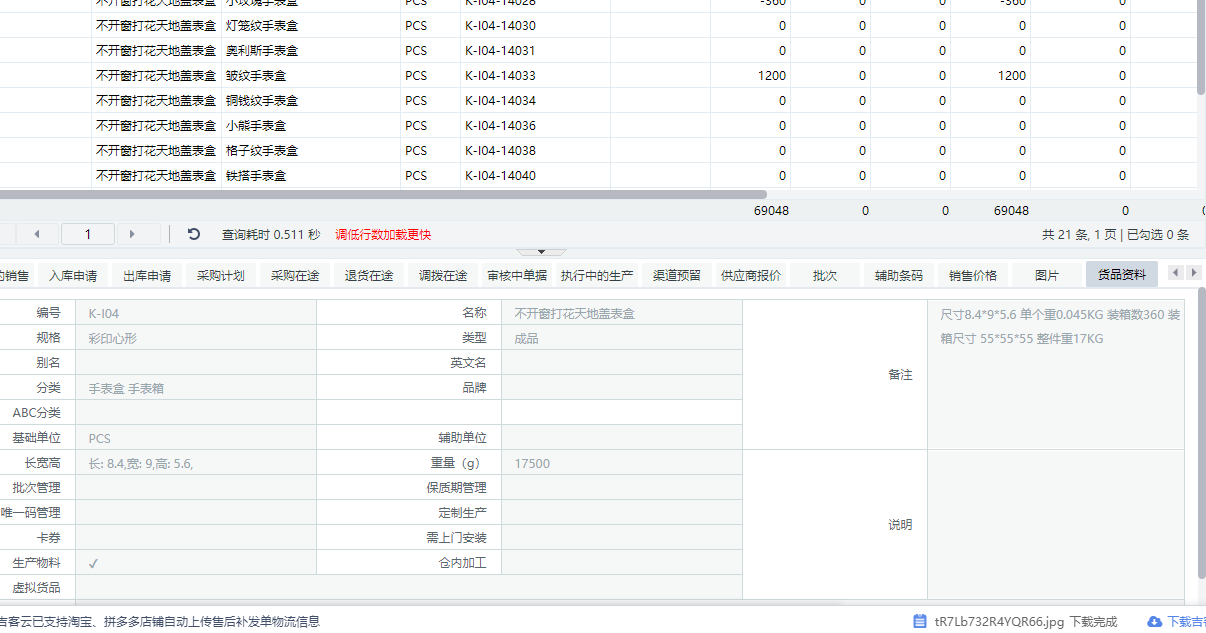Viewport: 1206px width, 633px height.
Task: Toggle the 虚拟货品 option
Action: [x=409, y=588]
